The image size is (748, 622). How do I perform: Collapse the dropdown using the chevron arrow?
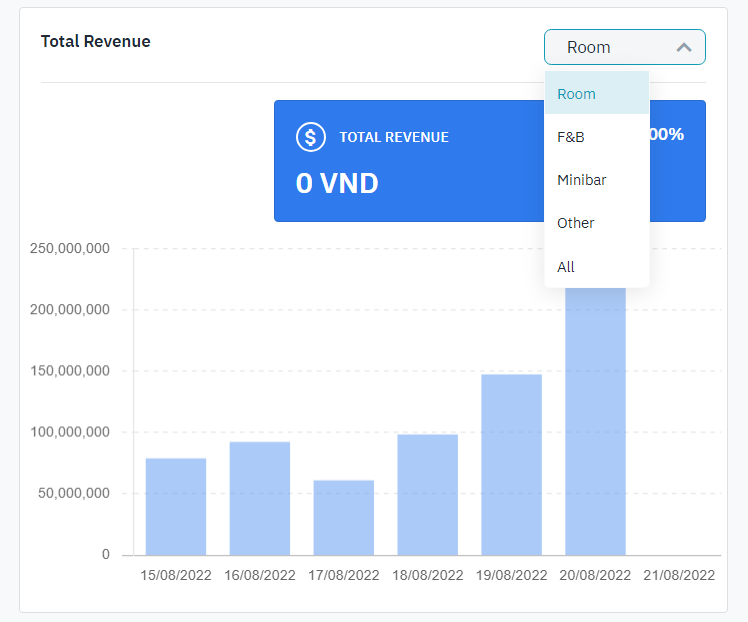coord(684,47)
